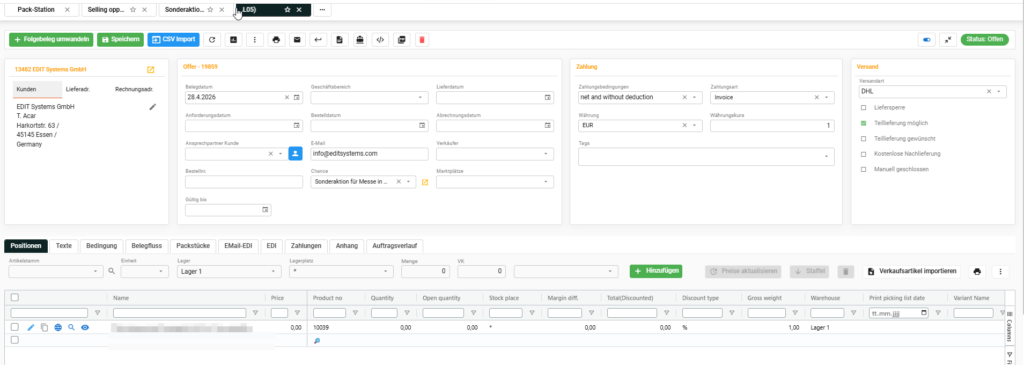Click the lookup icon in empty grid row
Viewport: 1024px width, 365px height.
[x=317, y=340]
